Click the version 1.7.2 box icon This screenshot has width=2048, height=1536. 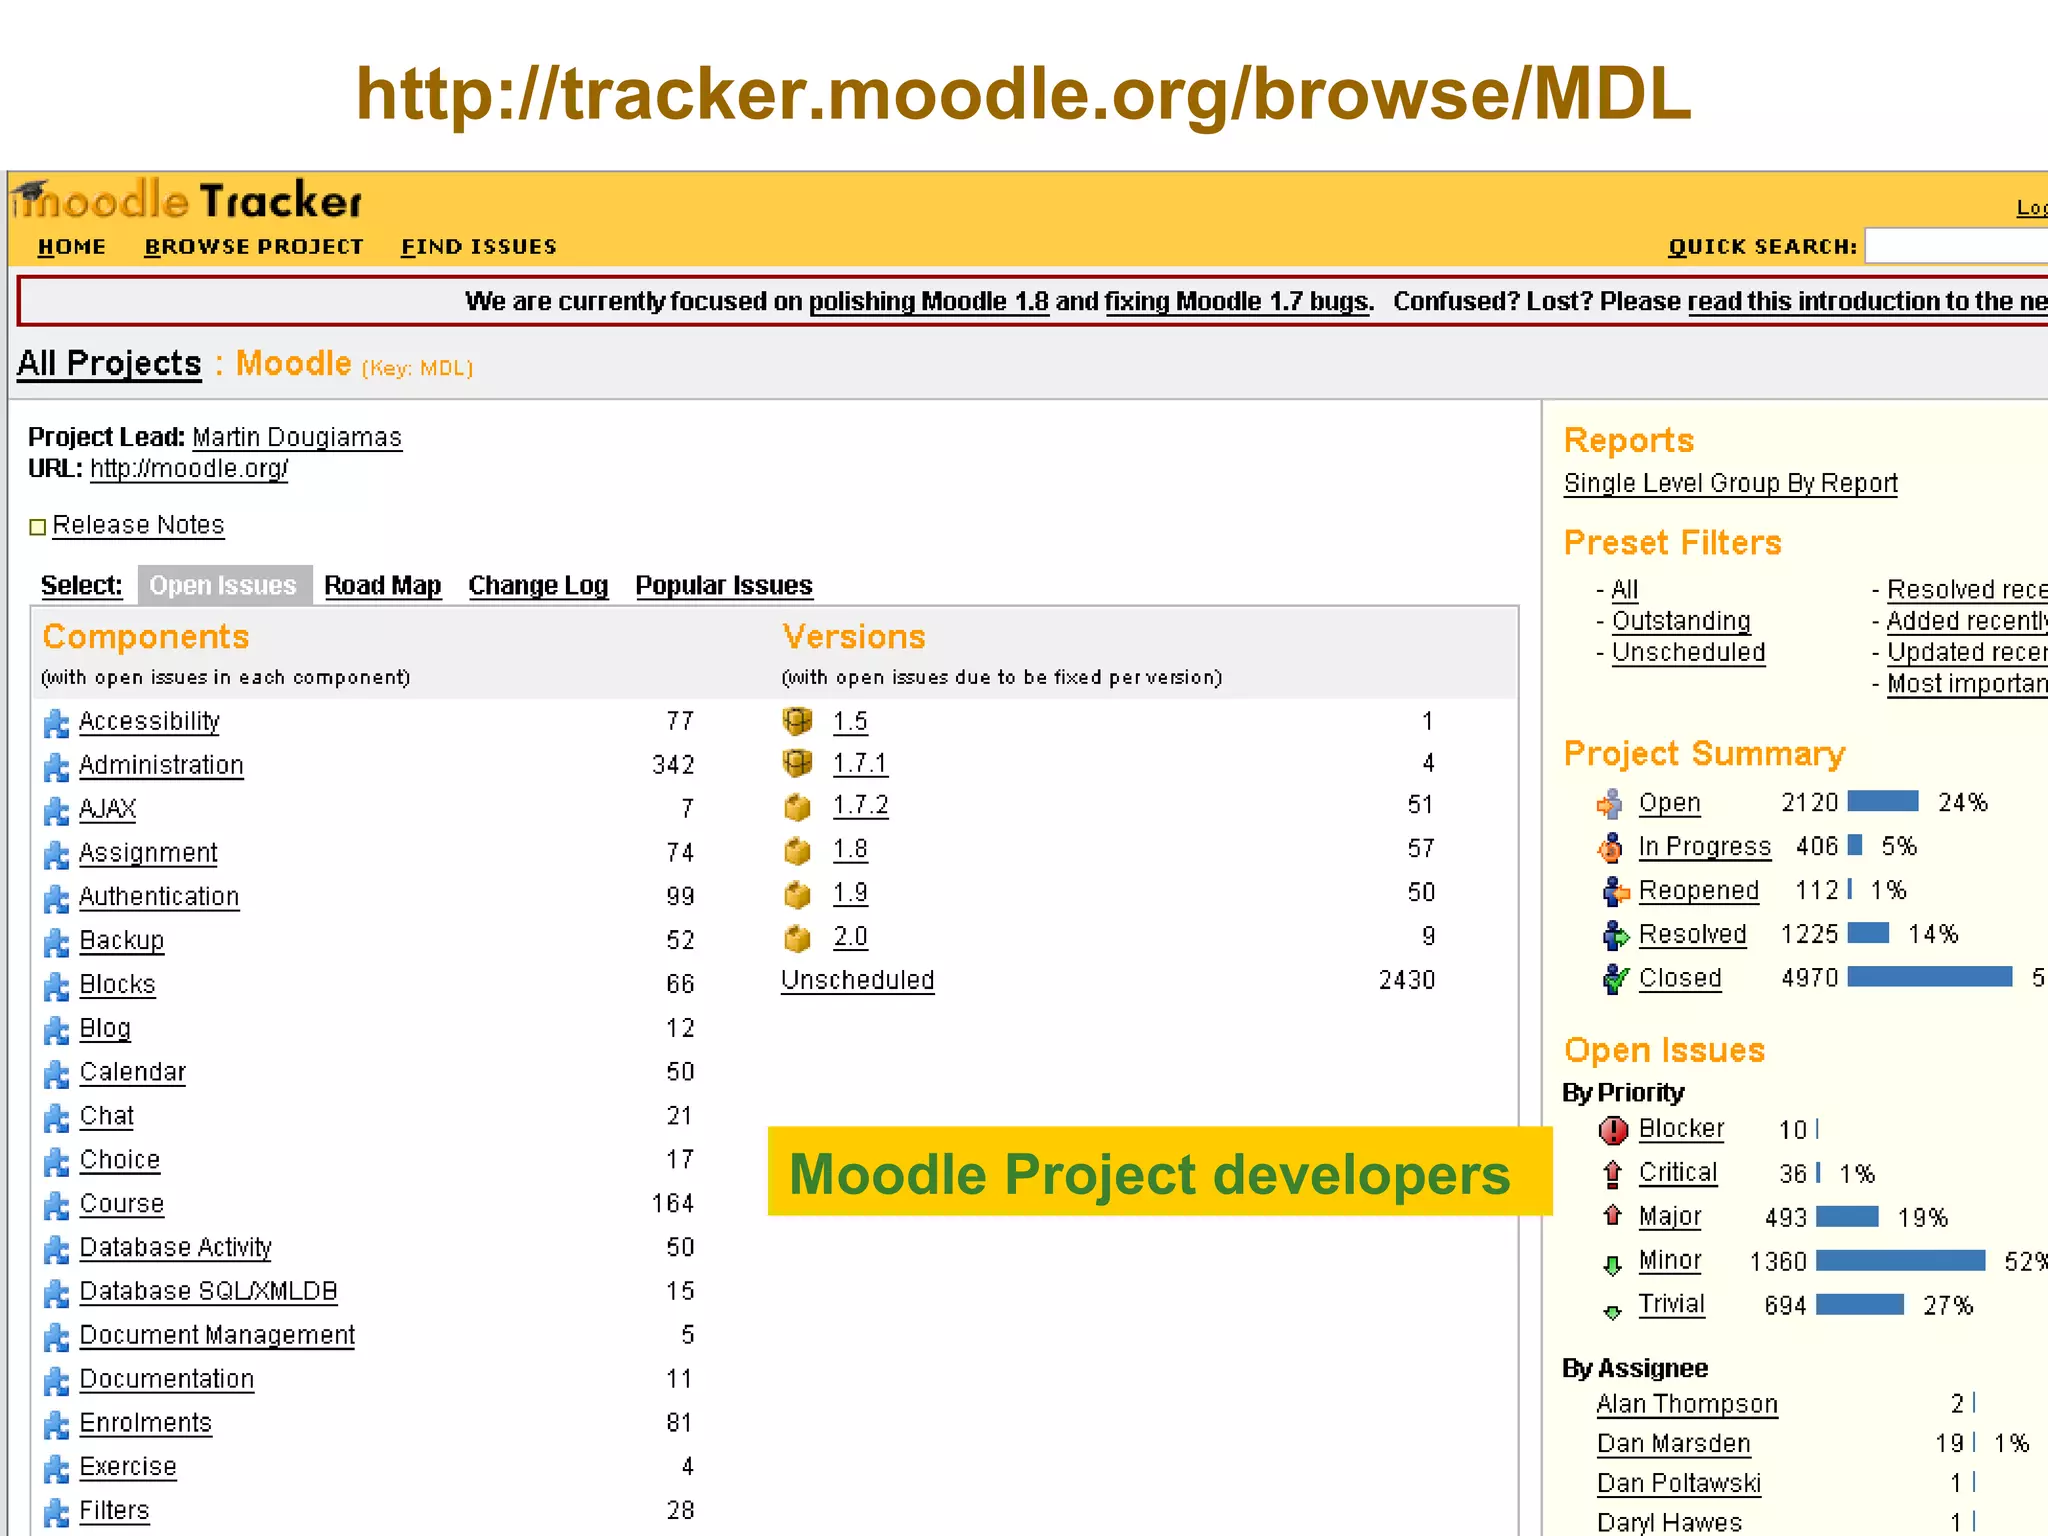(x=797, y=806)
